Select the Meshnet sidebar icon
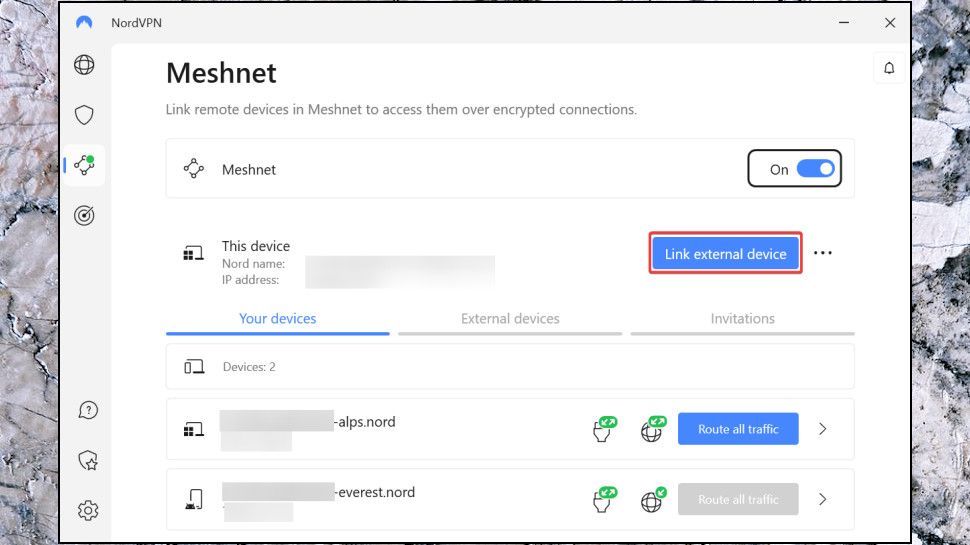 85,165
